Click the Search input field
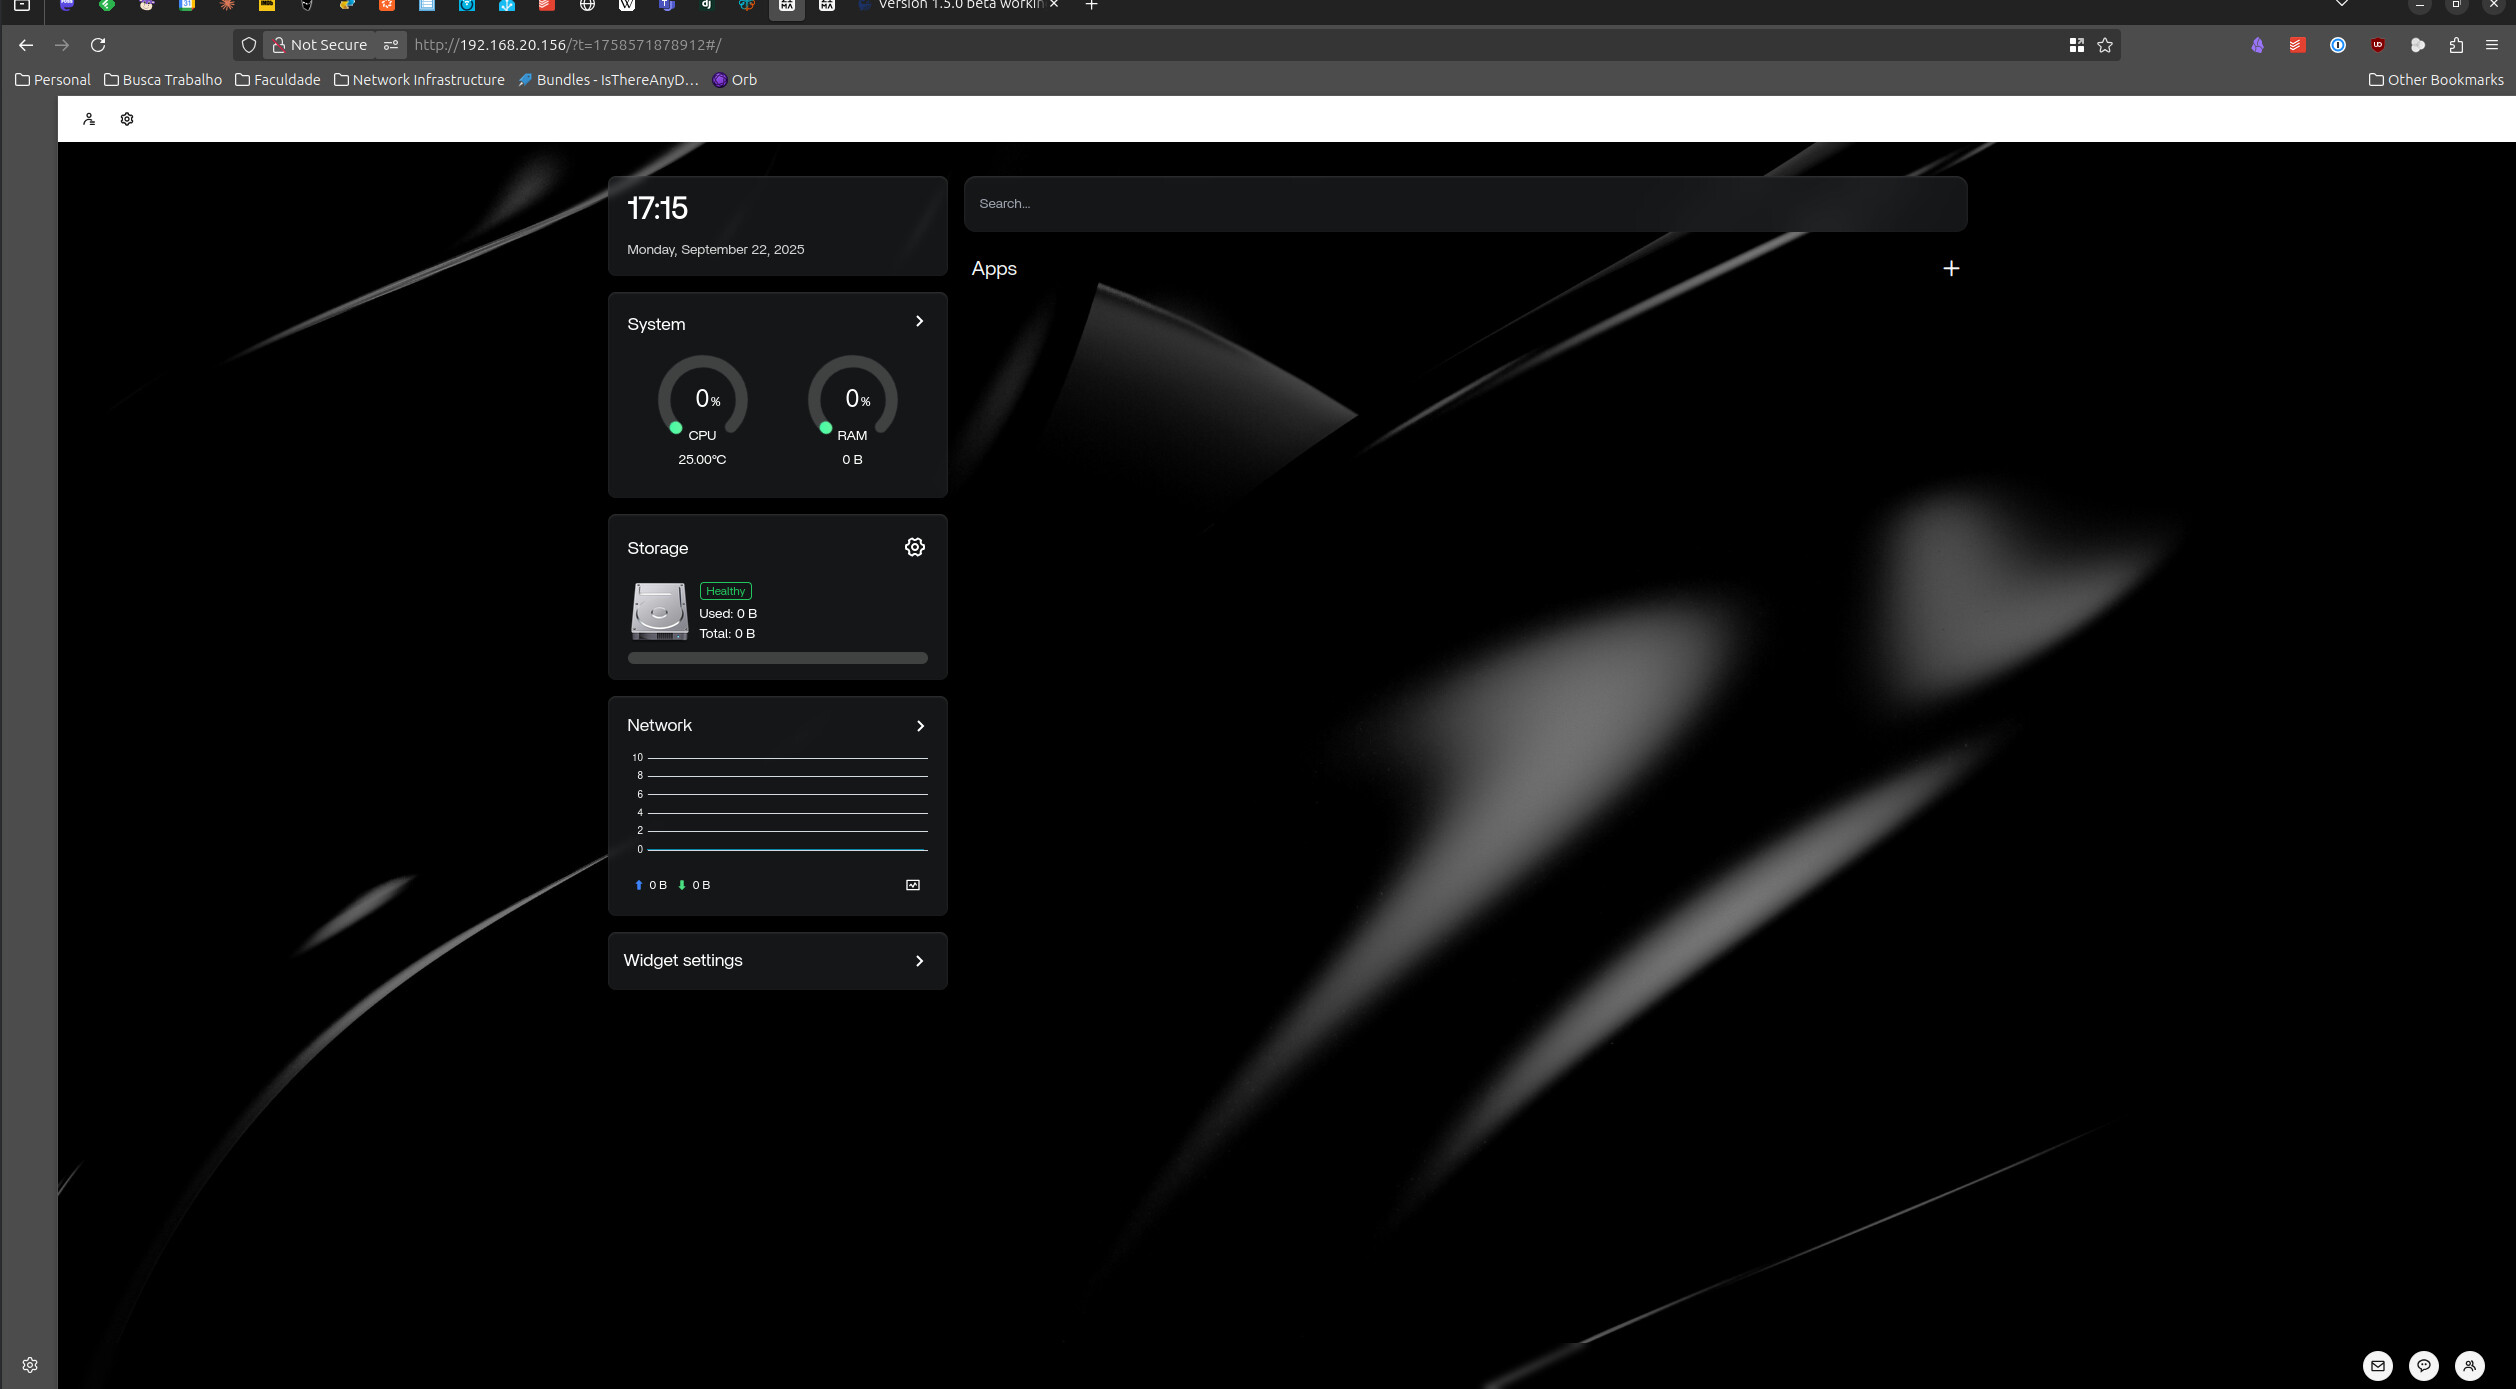This screenshot has width=2516, height=1389. tap(1464, 204)
